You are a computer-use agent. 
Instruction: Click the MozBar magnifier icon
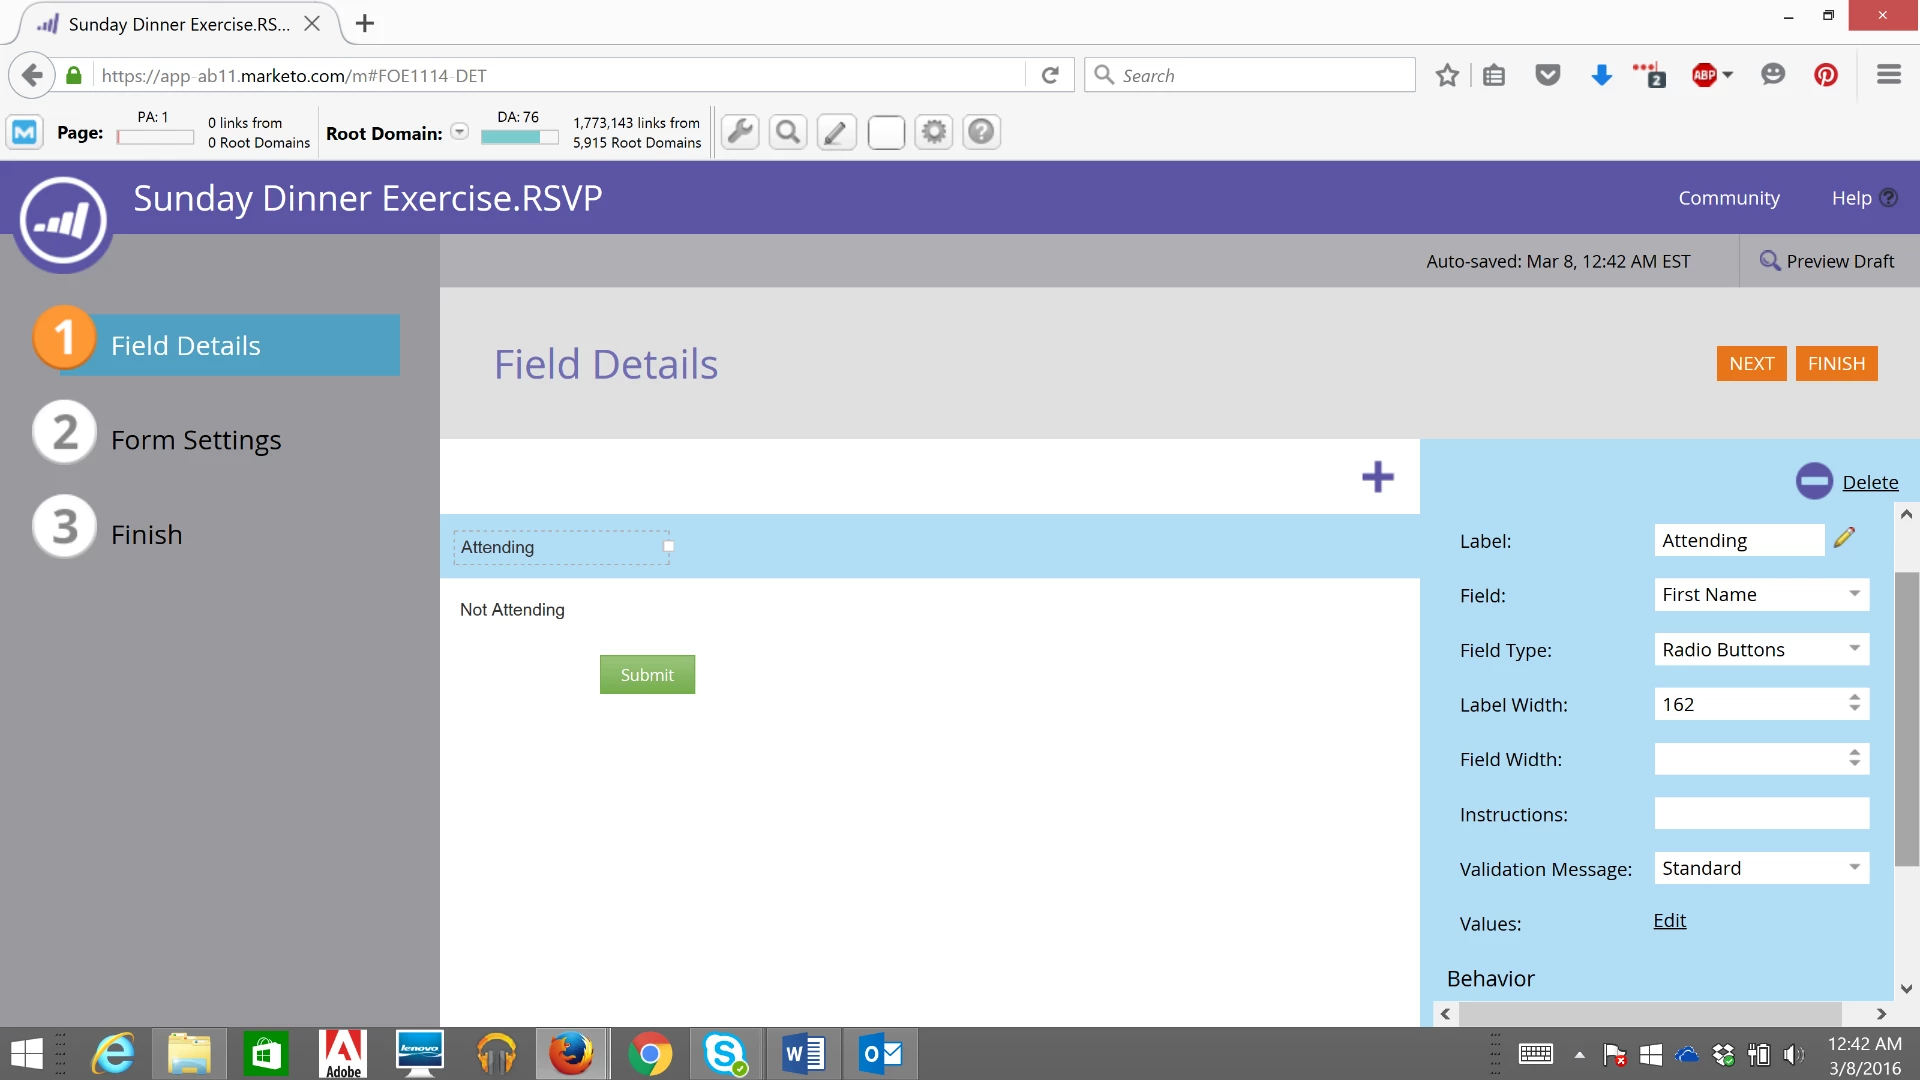(788, 132)
